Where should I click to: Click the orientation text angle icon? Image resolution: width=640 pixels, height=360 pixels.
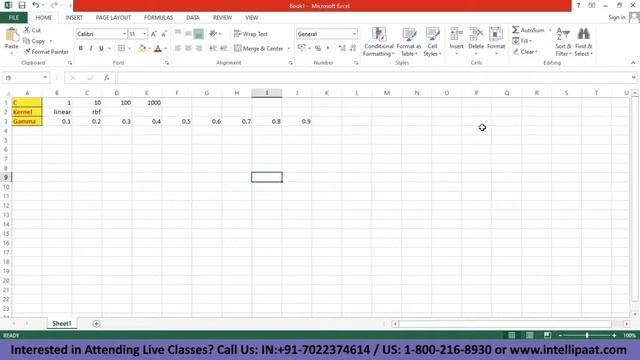pyautogui.click(x=213, y=34)
